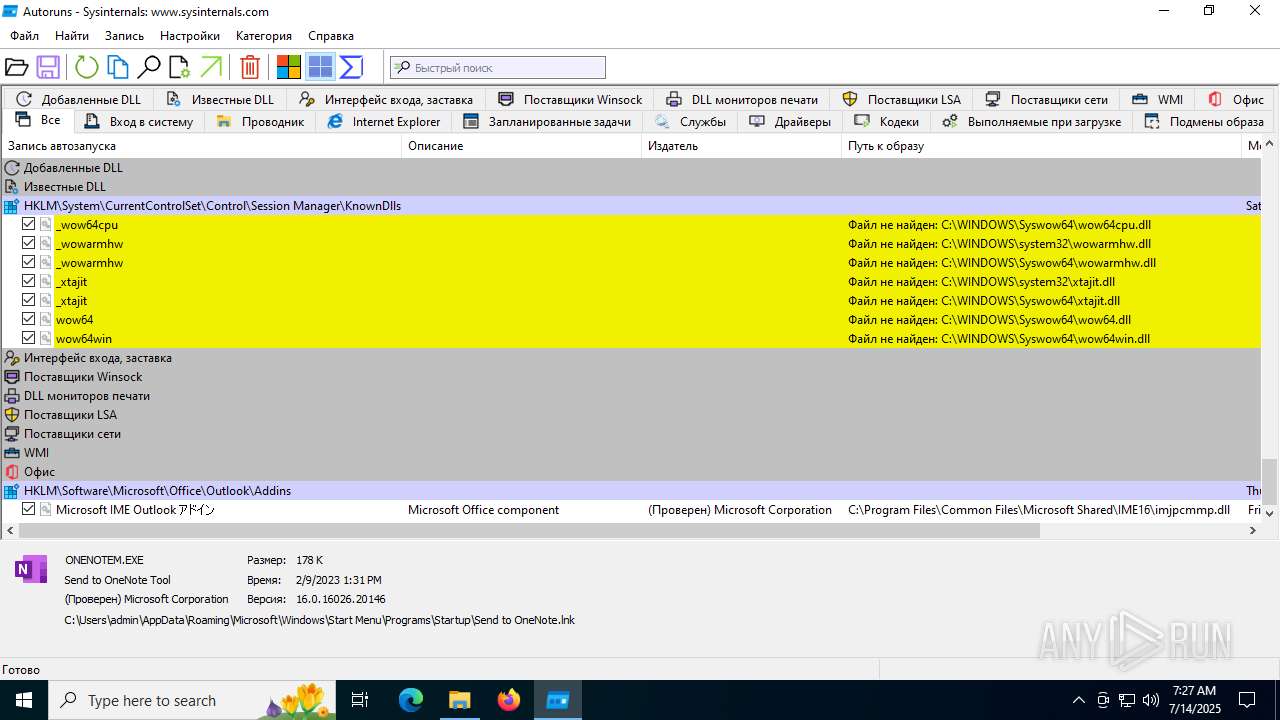
Task: Click the Properties page toolbar icon
Action: pos(180,68)
